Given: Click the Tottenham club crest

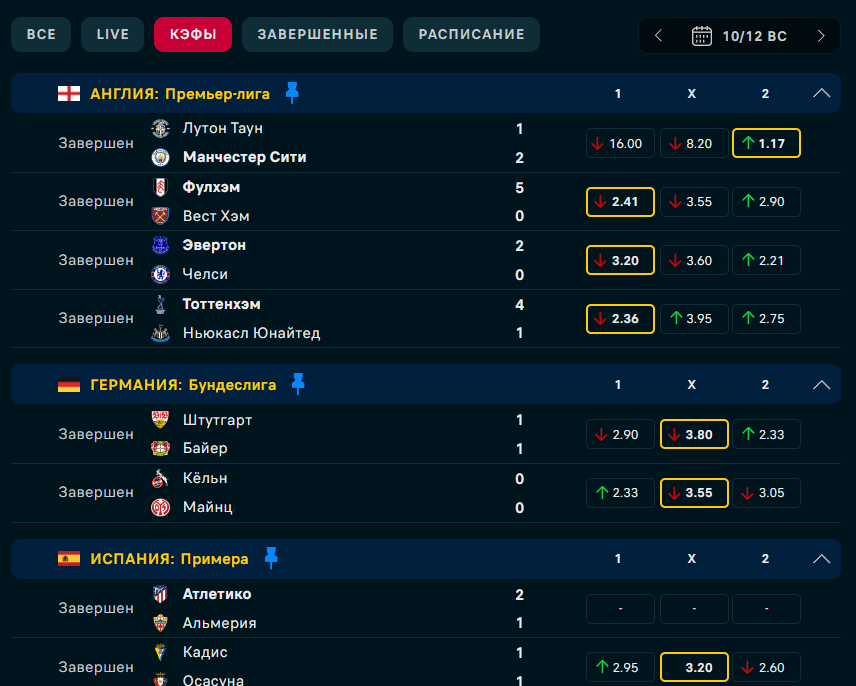Looking at the screenshot, I should coord(160,304).
